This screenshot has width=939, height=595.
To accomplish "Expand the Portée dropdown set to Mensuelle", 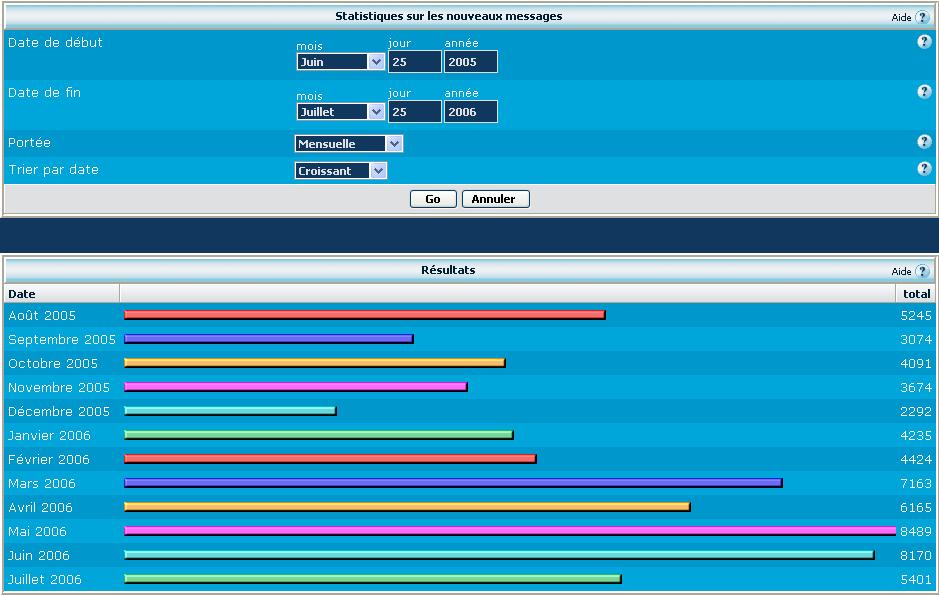I will click(x=348, y=144).
